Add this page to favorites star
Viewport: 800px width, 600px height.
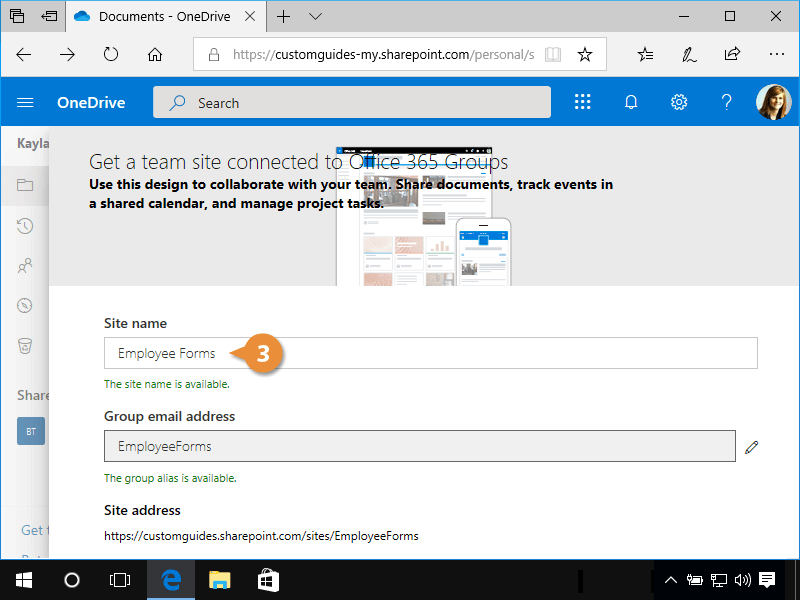point(585,54)
